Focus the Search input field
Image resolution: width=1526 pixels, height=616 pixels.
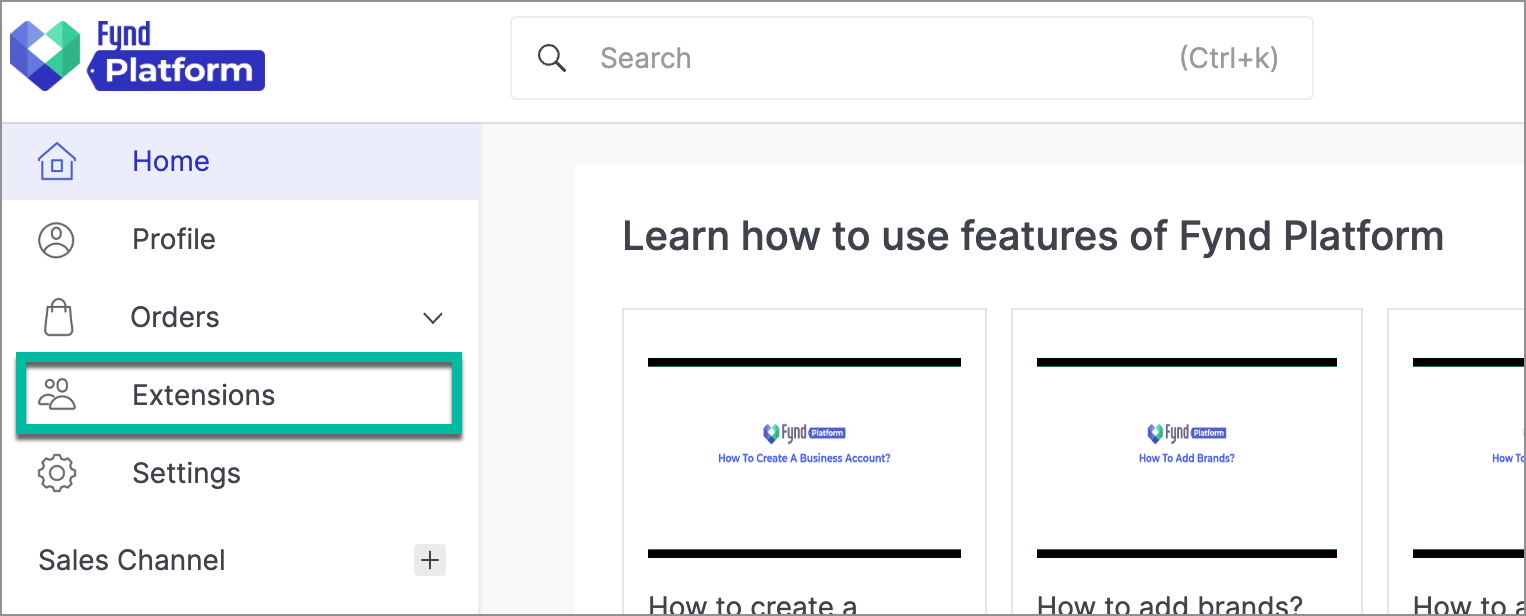[x=911, y=58]
